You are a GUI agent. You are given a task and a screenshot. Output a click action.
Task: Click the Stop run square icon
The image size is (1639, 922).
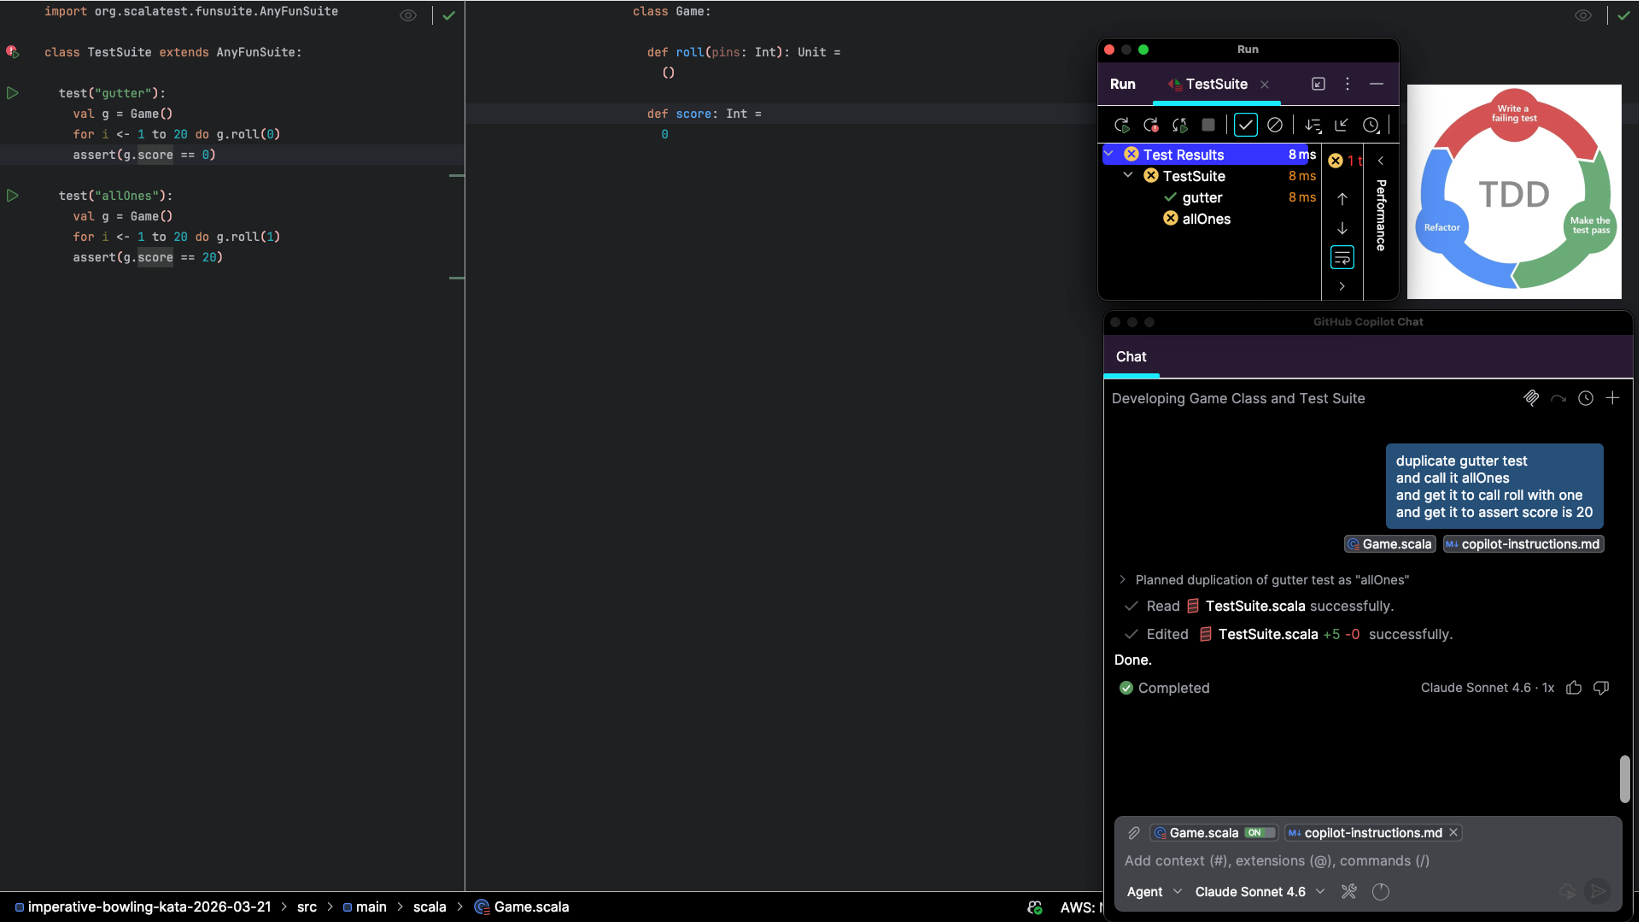pos(1208,125)
